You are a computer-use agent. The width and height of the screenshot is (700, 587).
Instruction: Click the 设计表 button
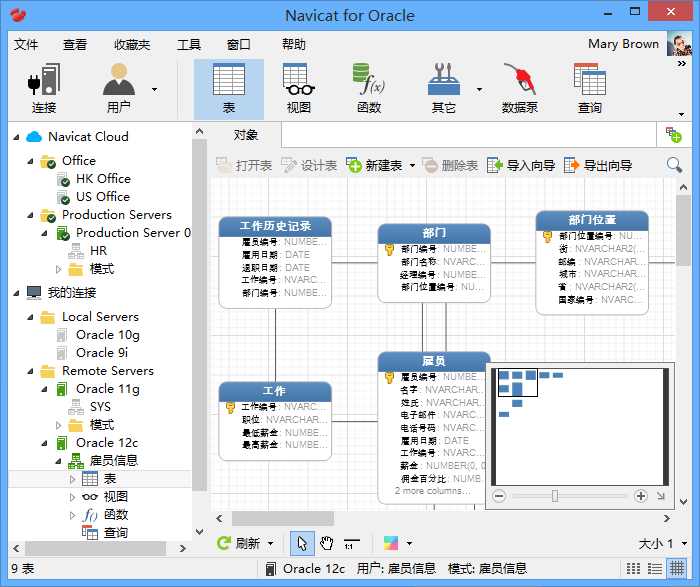tap(309, 166)
